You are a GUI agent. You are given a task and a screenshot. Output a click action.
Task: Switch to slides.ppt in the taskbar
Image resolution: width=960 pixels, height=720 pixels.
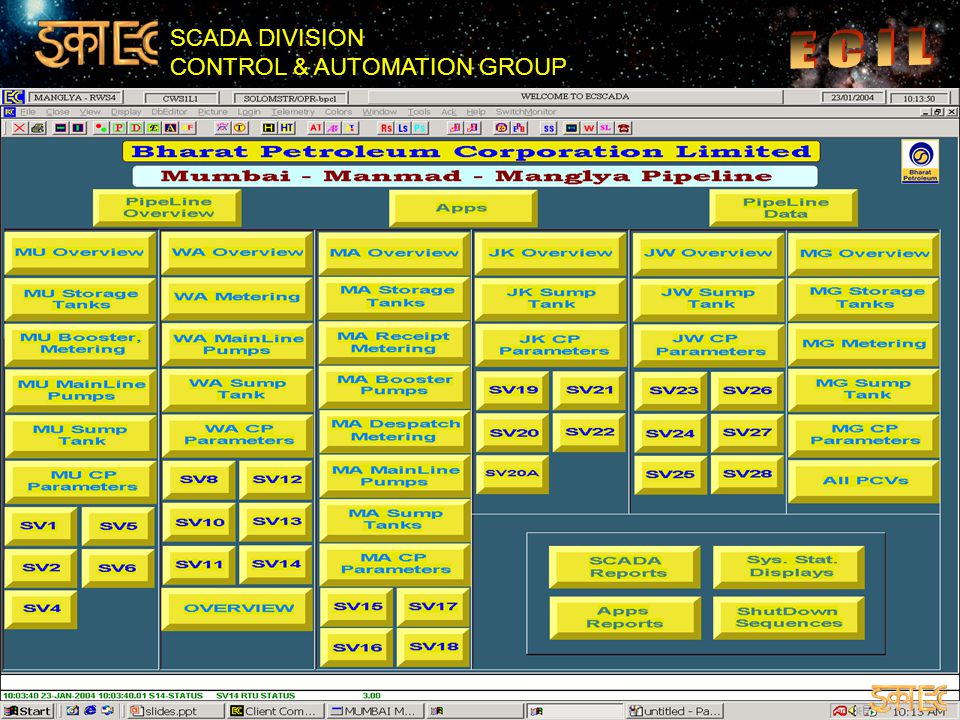tap(176, 711)
